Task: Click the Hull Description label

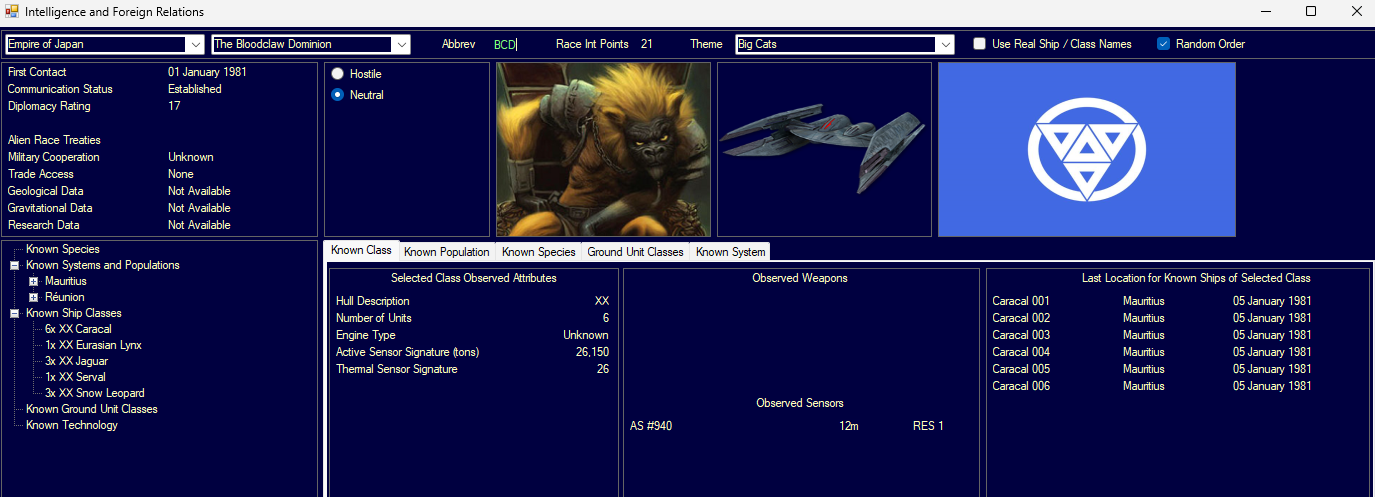Action: point(373,301)
